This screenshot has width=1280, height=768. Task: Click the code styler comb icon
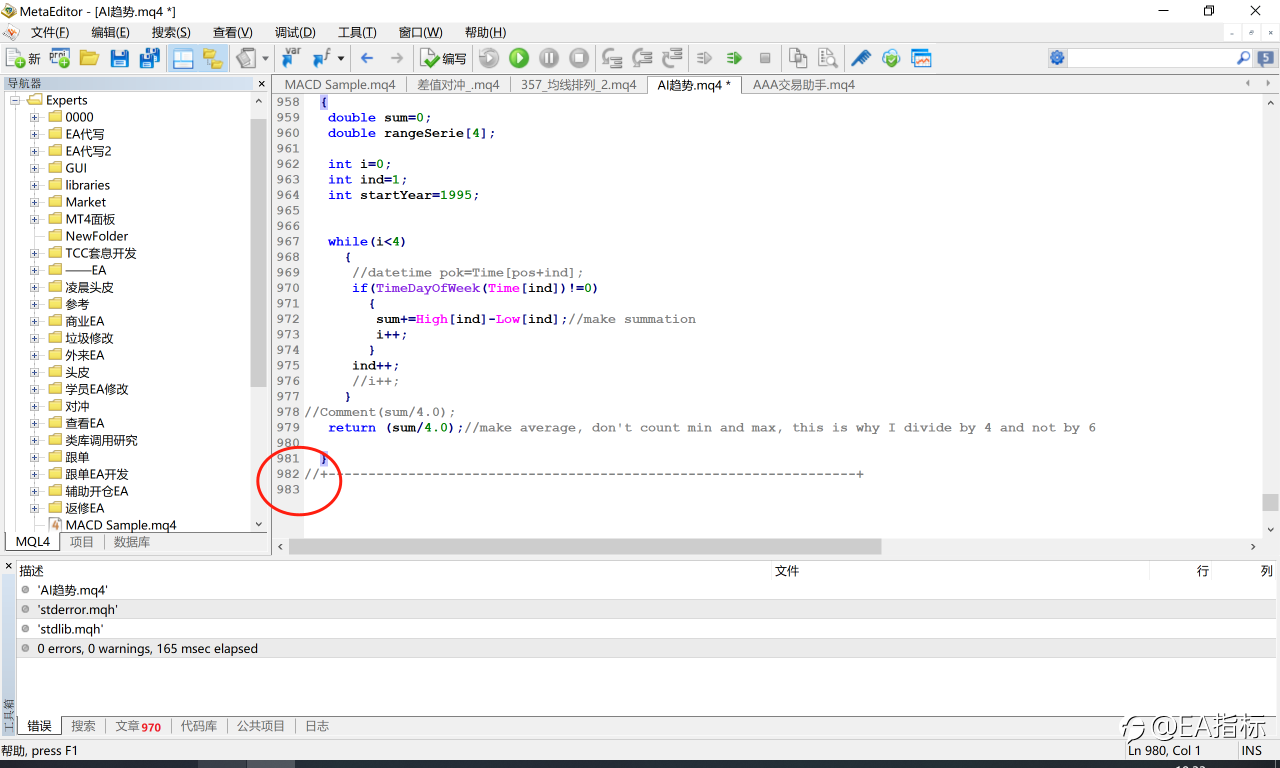(861, 59)
